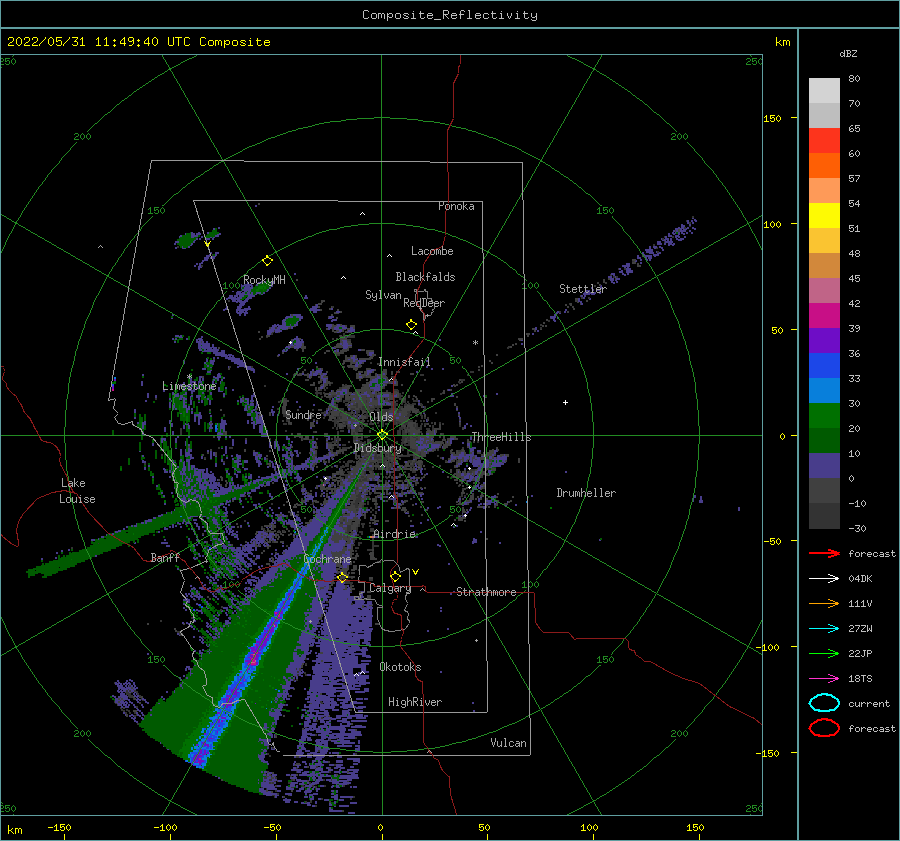Select the 'Sylvan' map label

383,295
